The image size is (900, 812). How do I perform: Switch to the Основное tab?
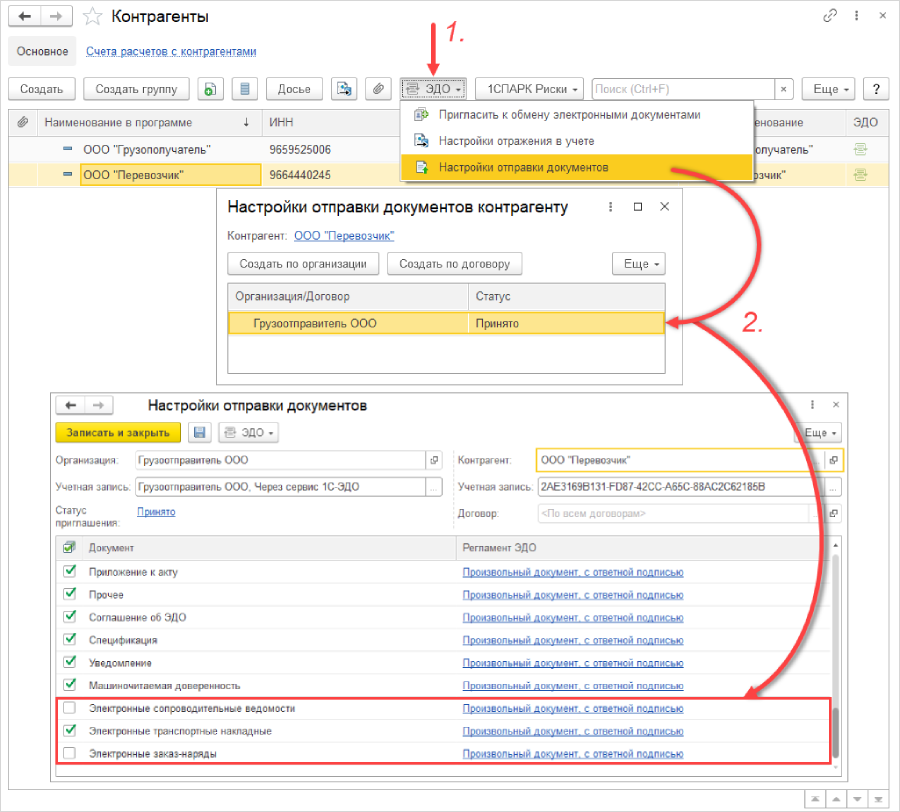(42, 51)
